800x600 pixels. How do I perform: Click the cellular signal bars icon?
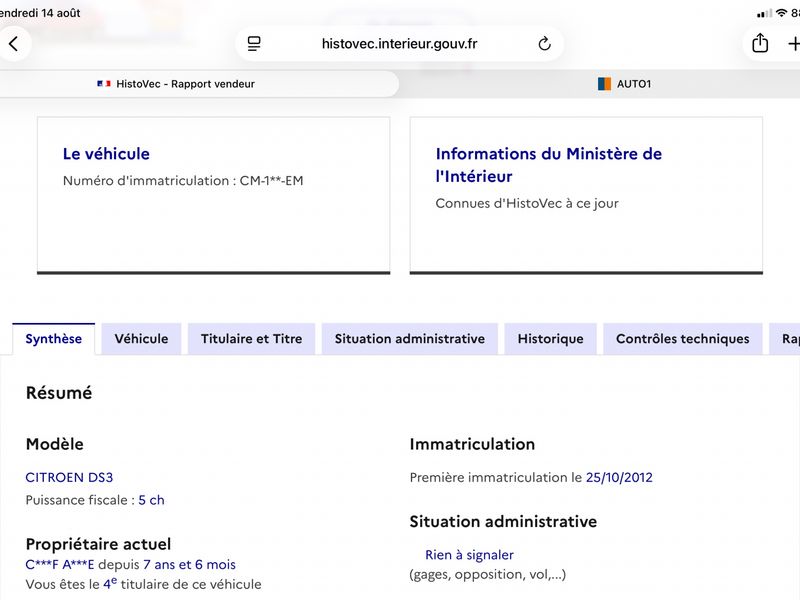click(764, 13)
